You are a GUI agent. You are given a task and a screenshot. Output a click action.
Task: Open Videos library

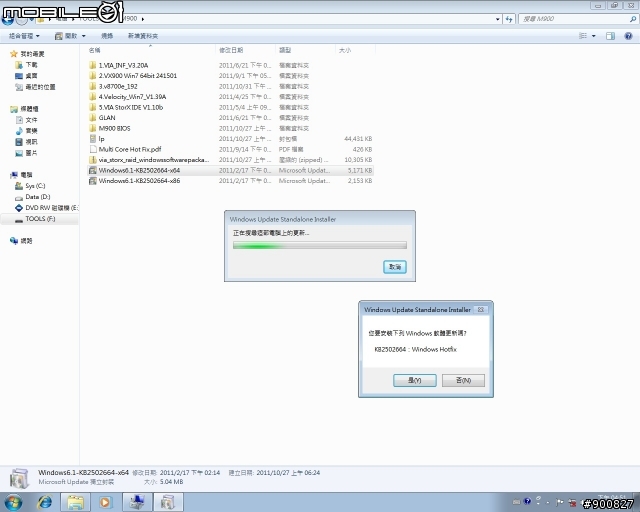pos(27,142)
